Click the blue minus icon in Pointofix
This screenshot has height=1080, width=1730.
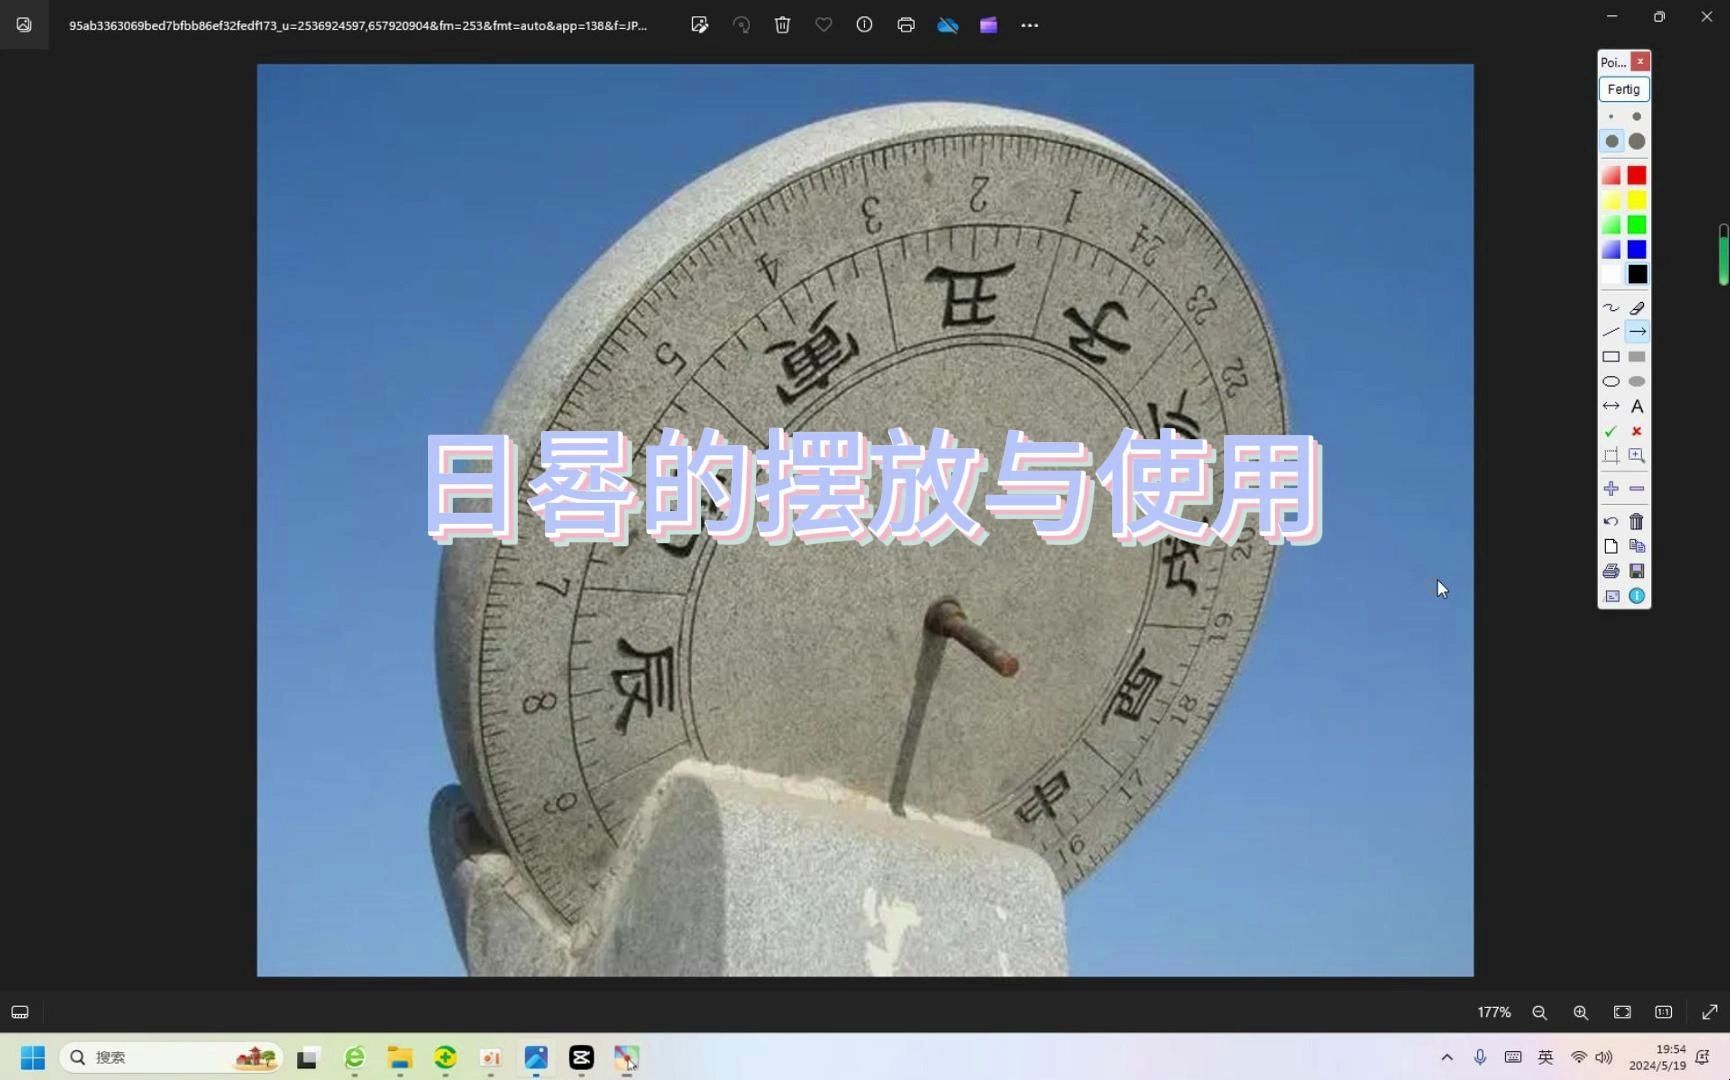pyautogui.click(x=1636, y=489)
